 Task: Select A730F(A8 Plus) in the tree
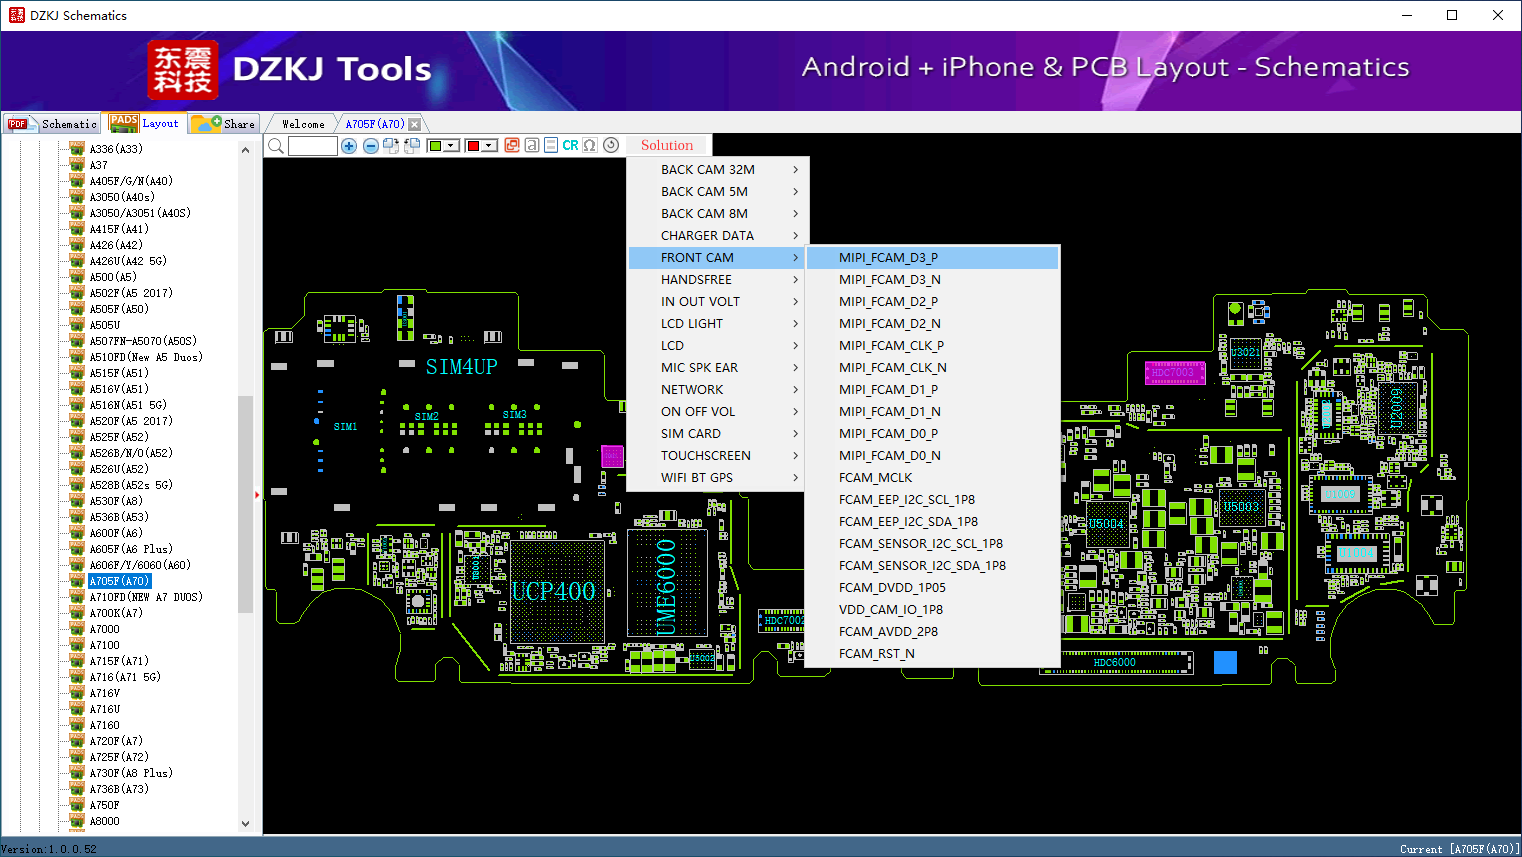pyautogui.click(x=131, y=773)
